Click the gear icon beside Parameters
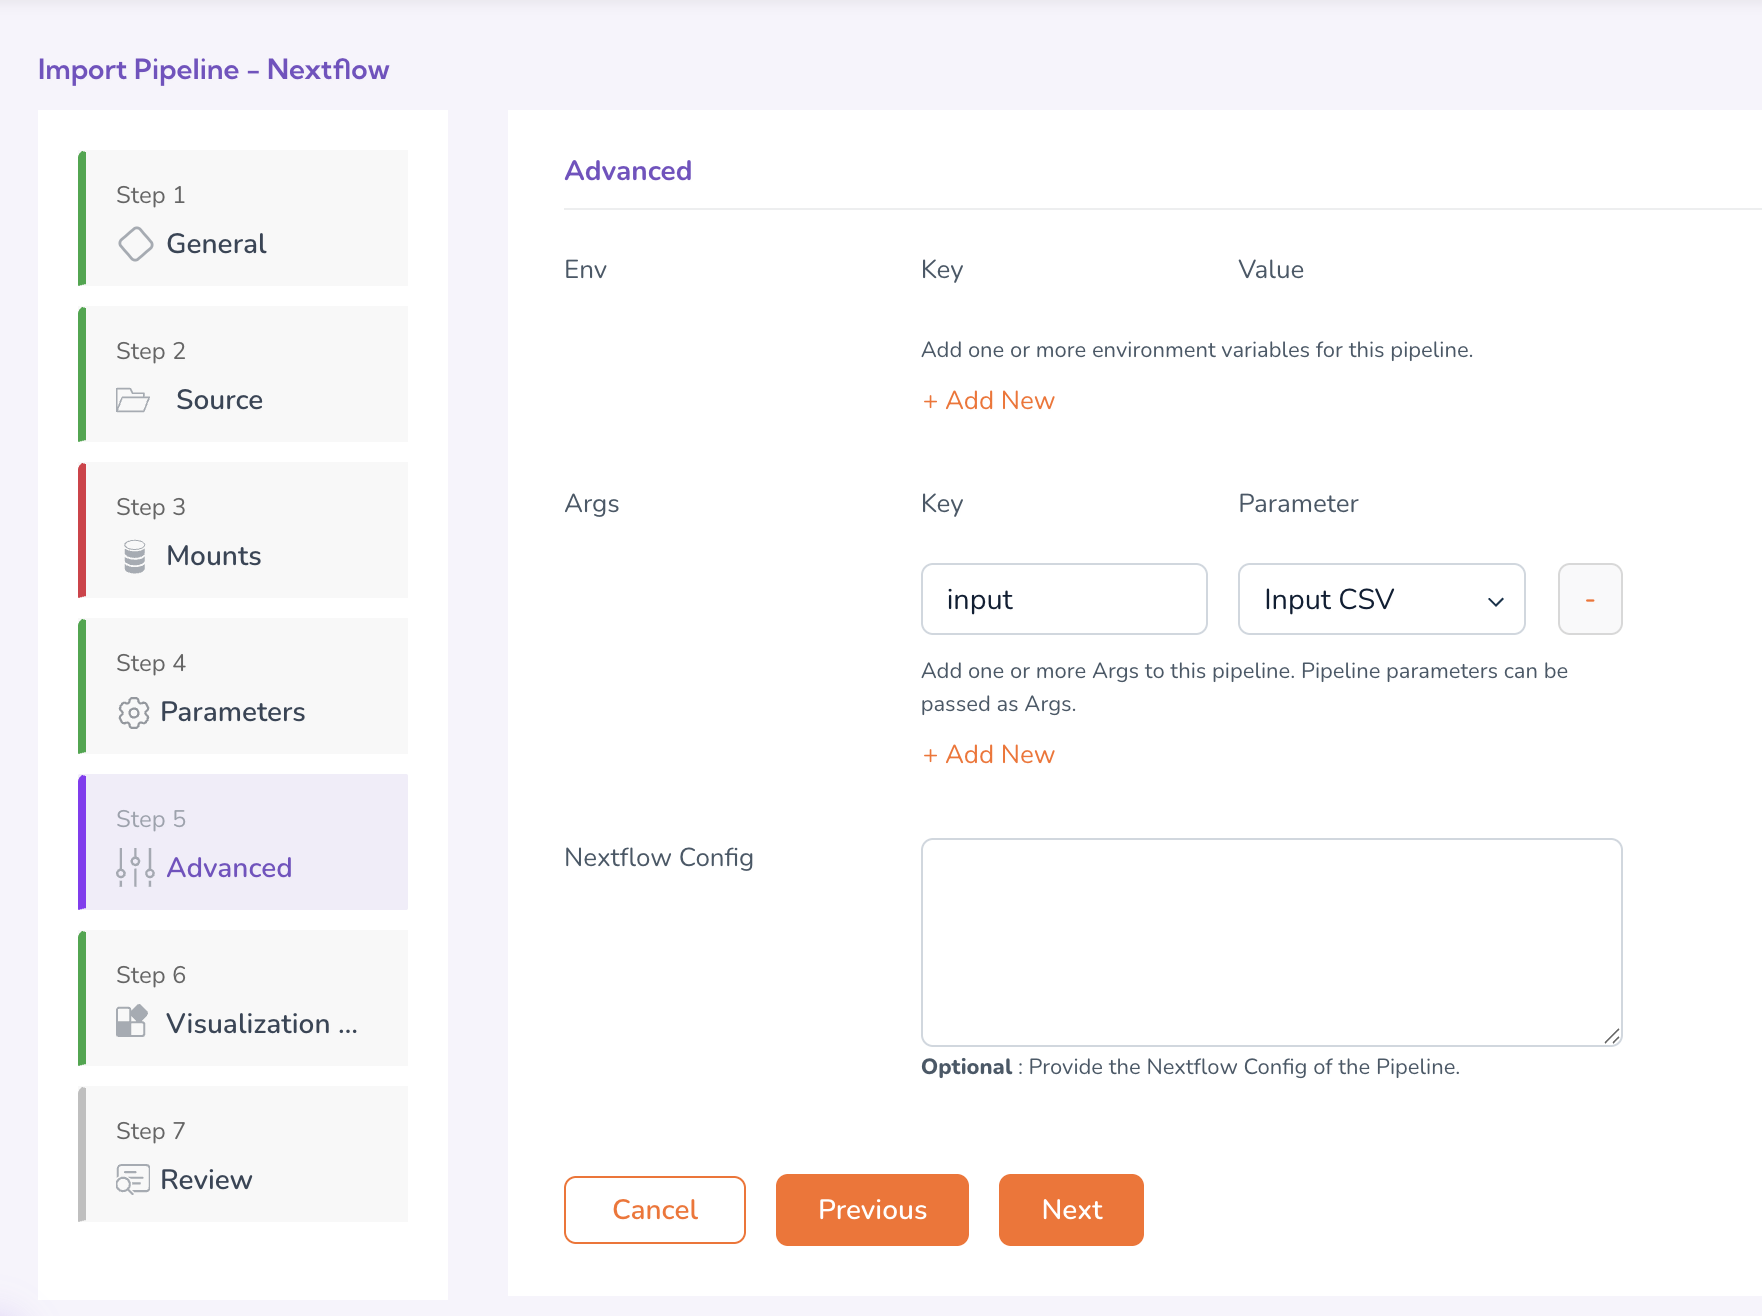 (x=133, y=712)
